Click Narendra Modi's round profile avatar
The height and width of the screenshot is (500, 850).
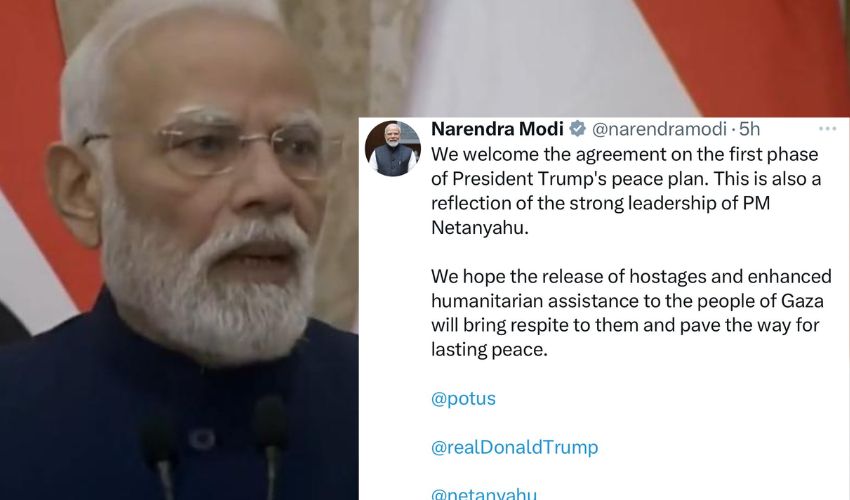coord(392,148)
